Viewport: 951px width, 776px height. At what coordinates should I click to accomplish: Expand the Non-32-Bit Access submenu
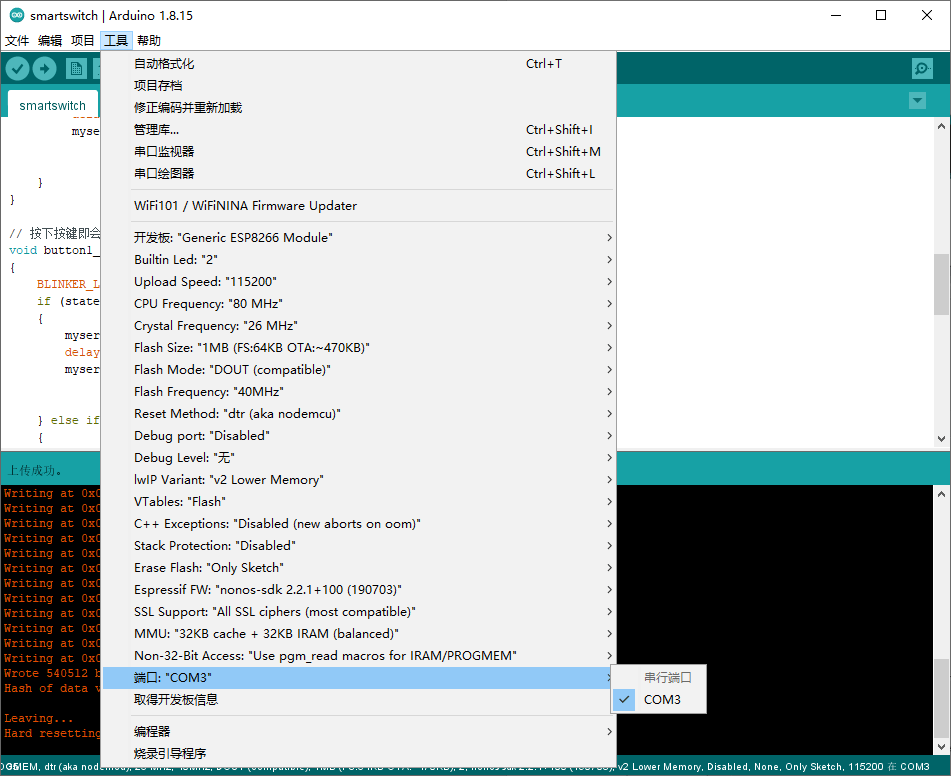coord(358,656)
